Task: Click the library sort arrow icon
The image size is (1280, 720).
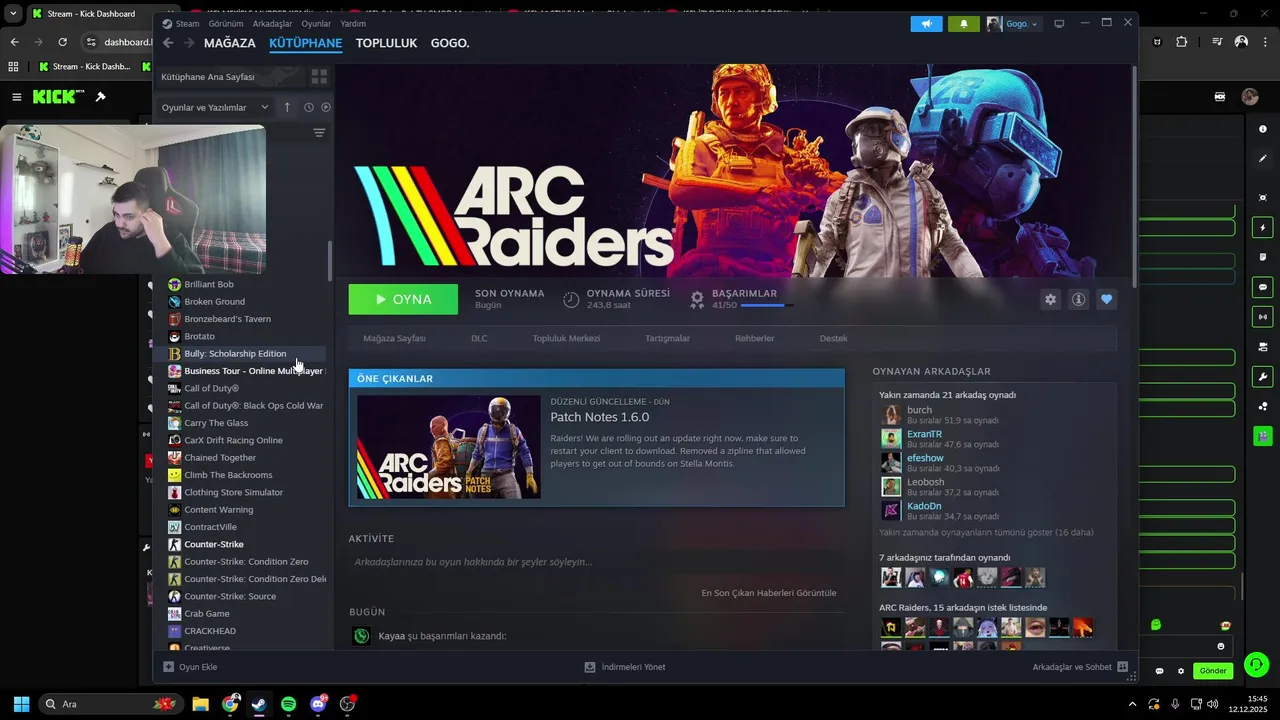Action: click(287, 107)
